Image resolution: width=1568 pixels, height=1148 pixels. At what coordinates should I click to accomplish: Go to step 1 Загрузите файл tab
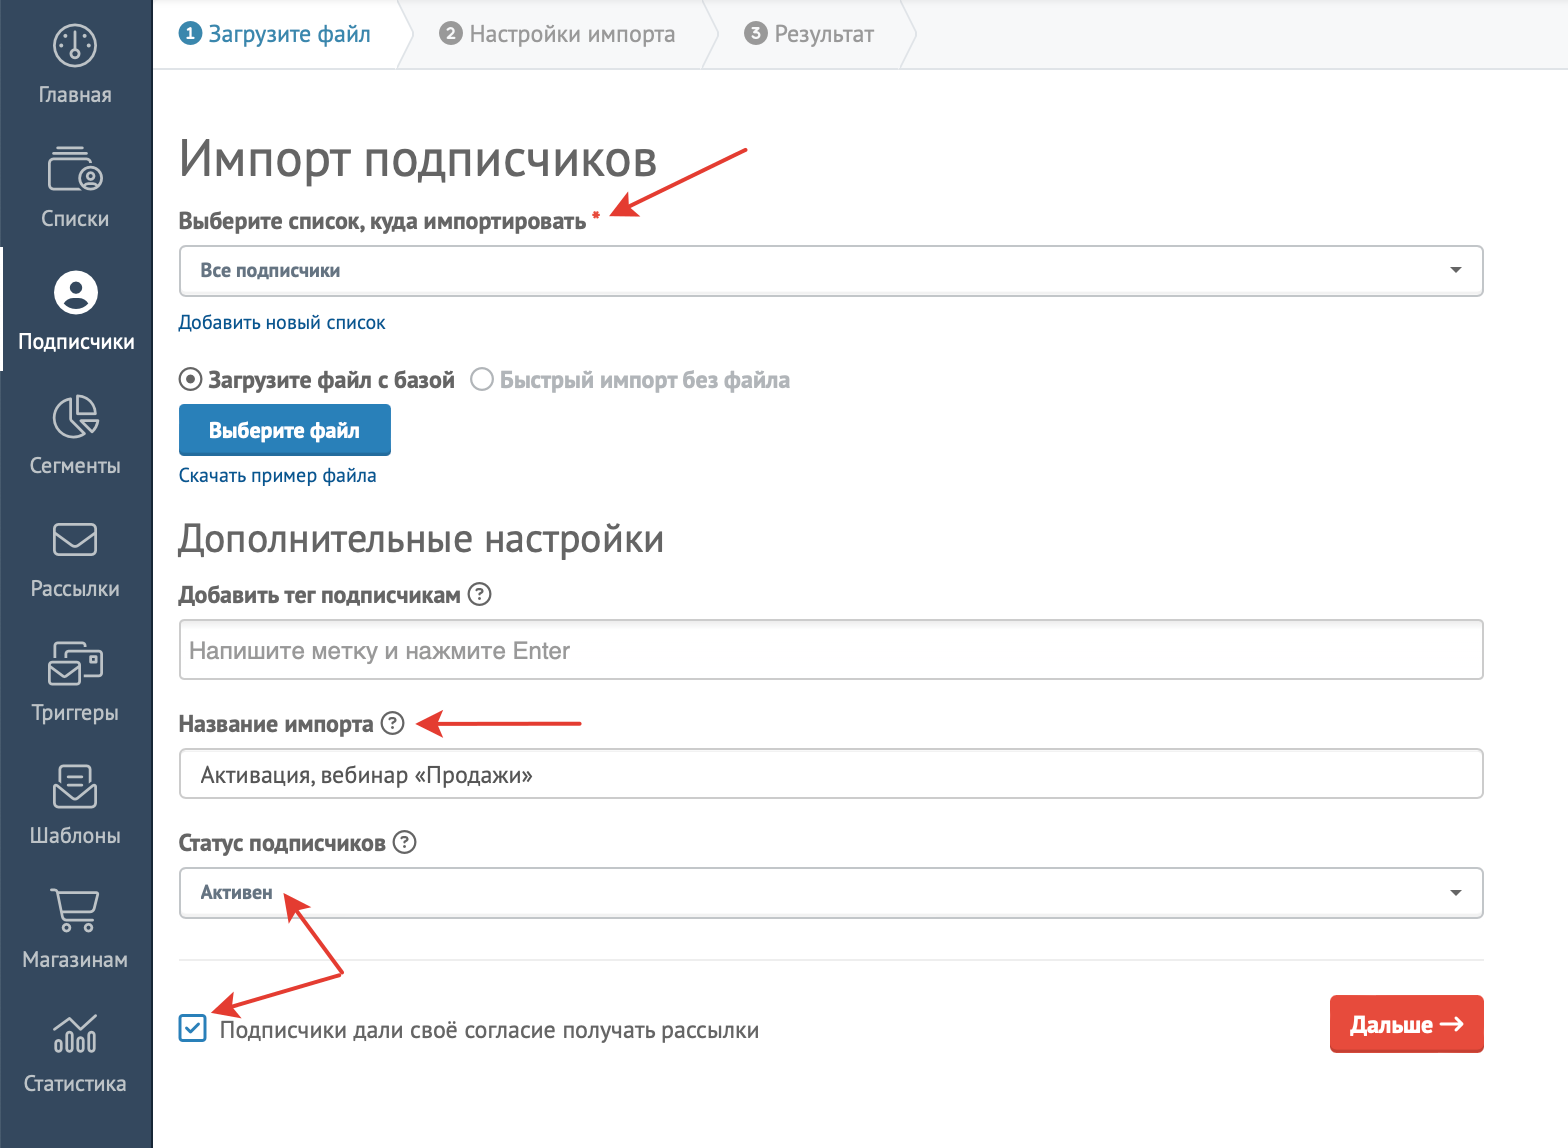pyautogui.click(x=275, y=34)
